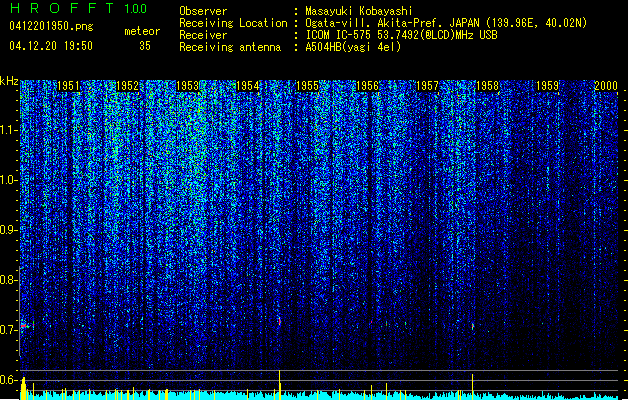Click the kHz axis unit label
The height and width of the screenshot is (400, 629).
[9, 81]
